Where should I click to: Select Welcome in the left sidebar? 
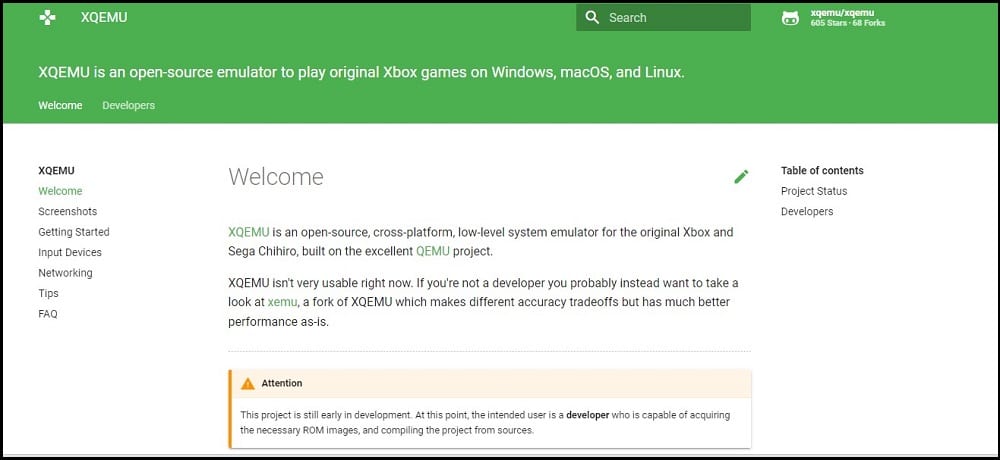point(60,191)
